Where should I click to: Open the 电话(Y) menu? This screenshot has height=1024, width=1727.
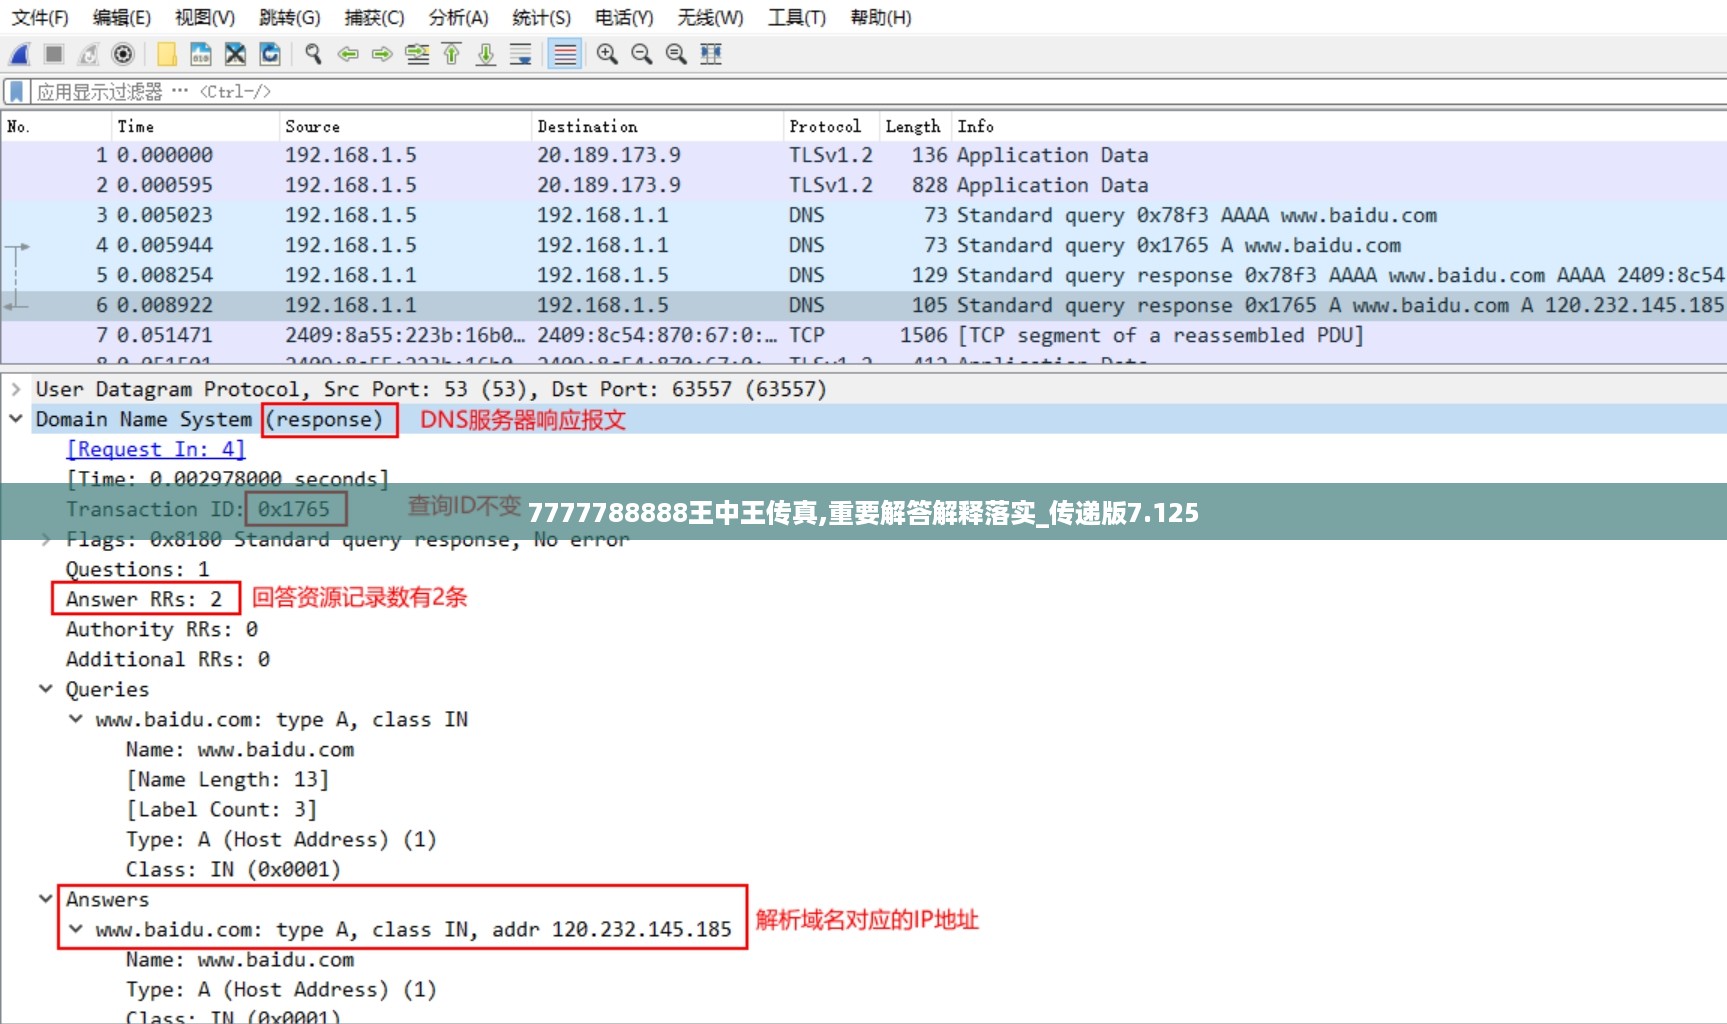[624, 17]
